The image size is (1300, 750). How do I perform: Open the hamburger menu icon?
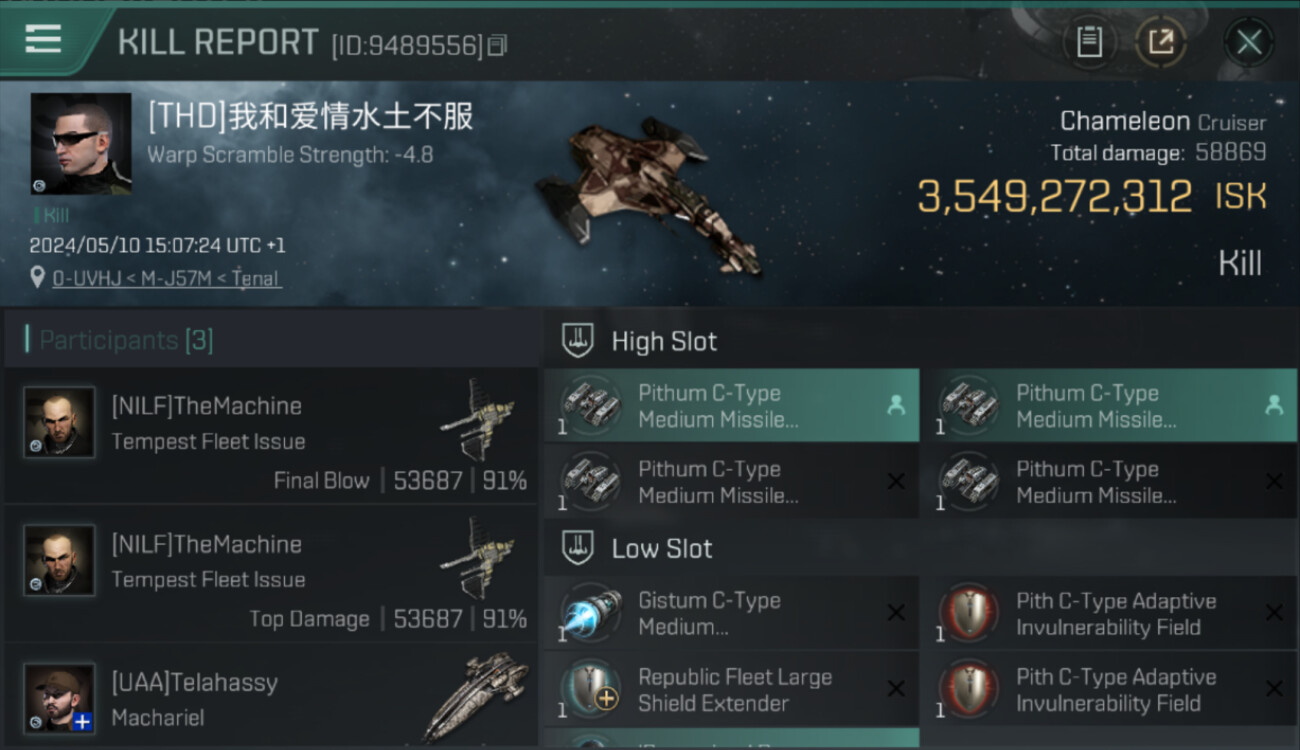tap(43, 40)
